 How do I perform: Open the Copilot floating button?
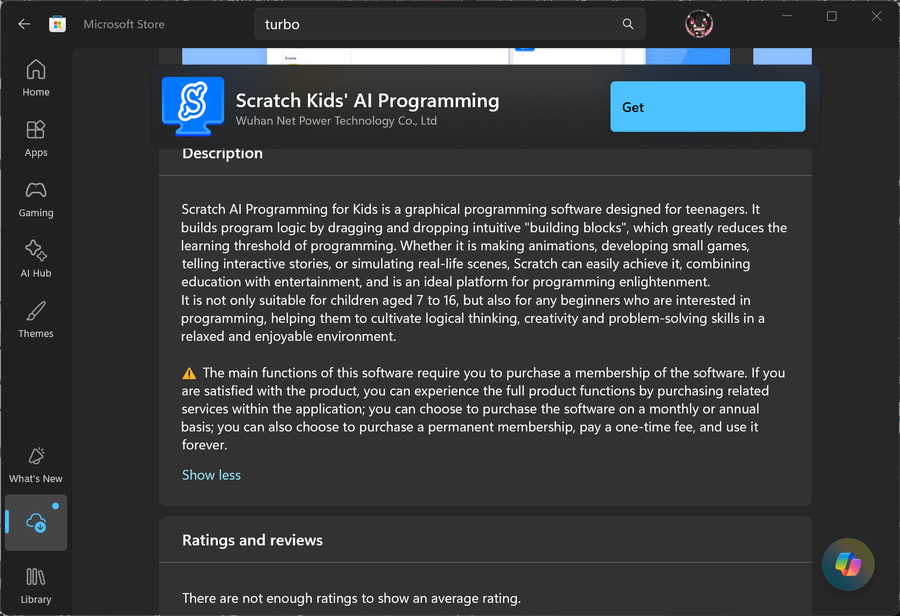point(848,564)
